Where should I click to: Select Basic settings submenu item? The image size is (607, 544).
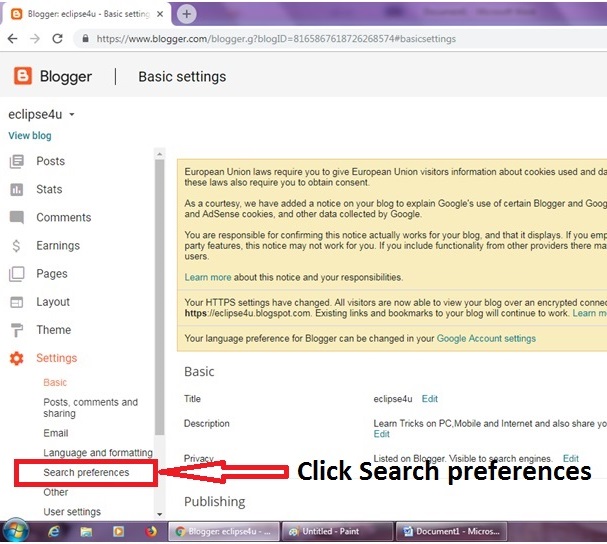click(55, 383)
